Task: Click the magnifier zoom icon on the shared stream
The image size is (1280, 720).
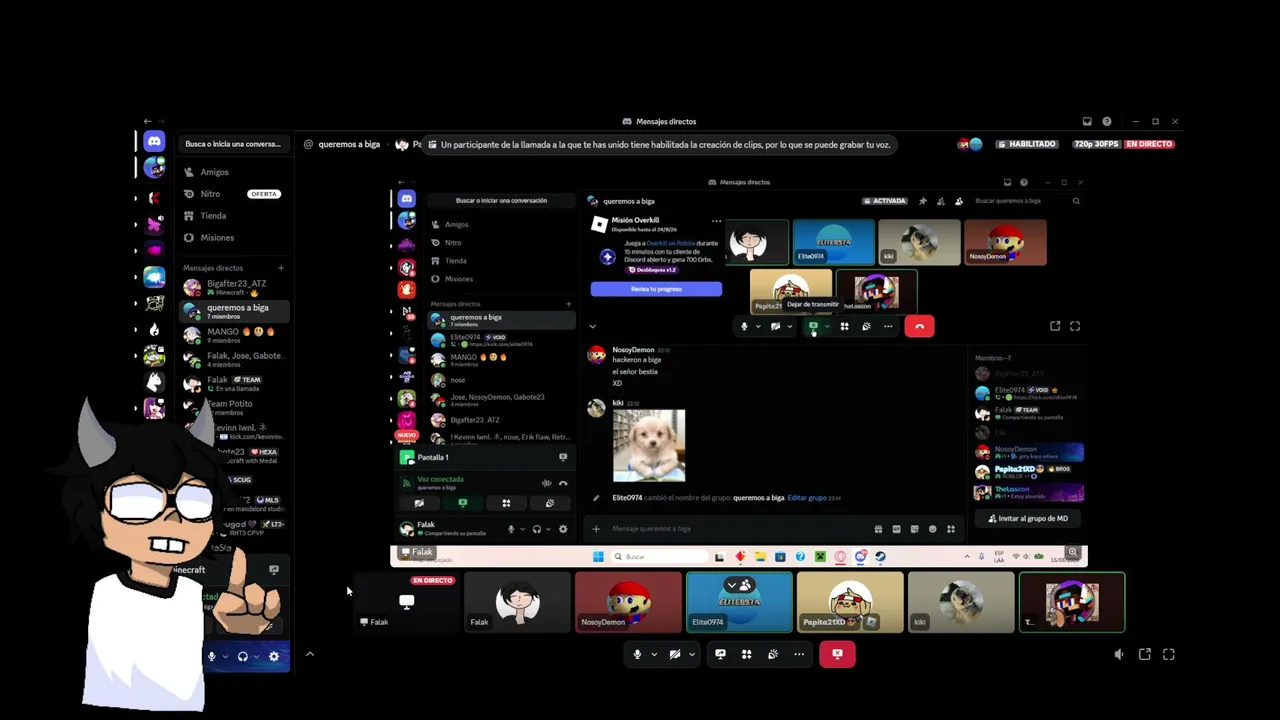Action: tap(1073, 552)
